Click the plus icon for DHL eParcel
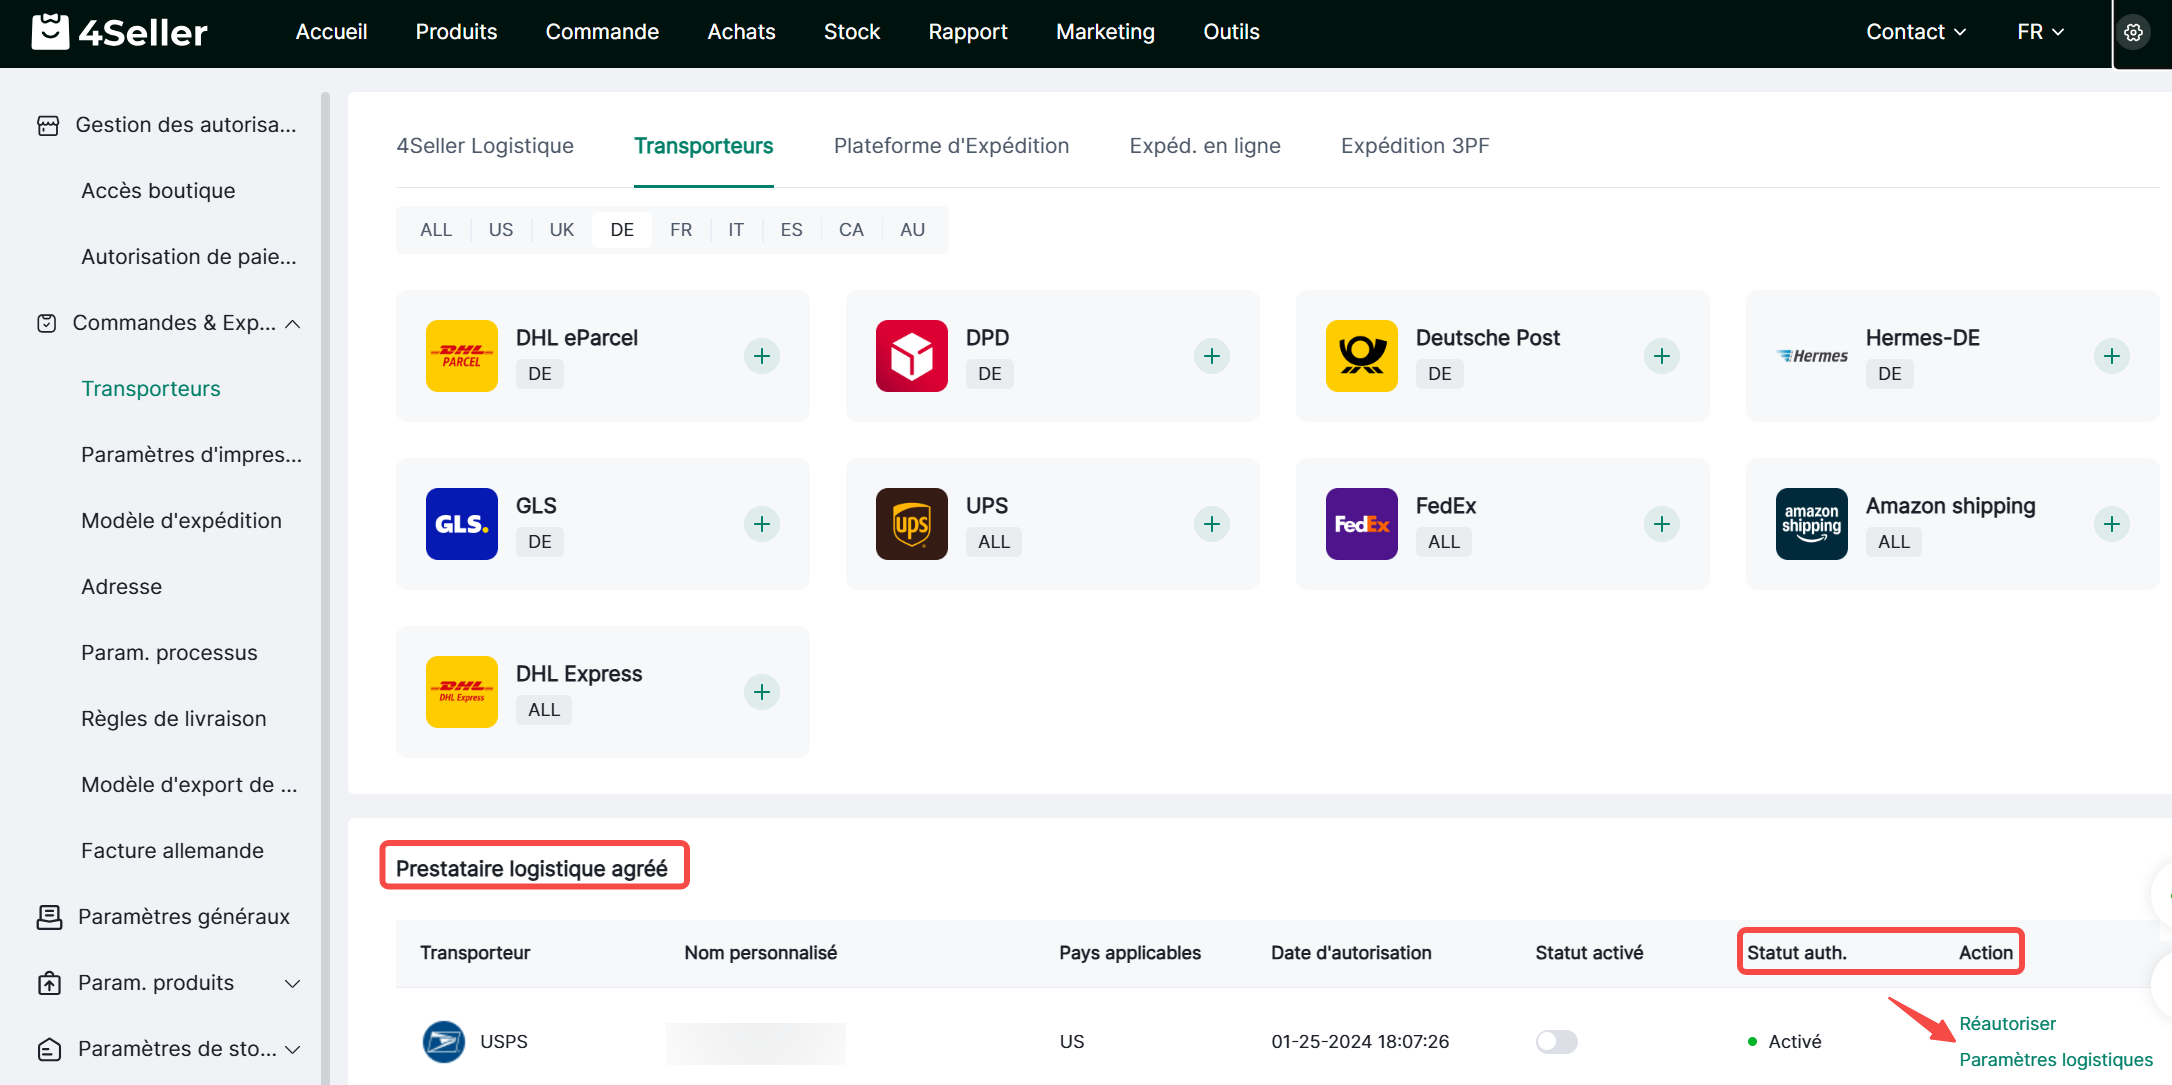Viewport: 2172px width, 1085px height. coord(761,356)
